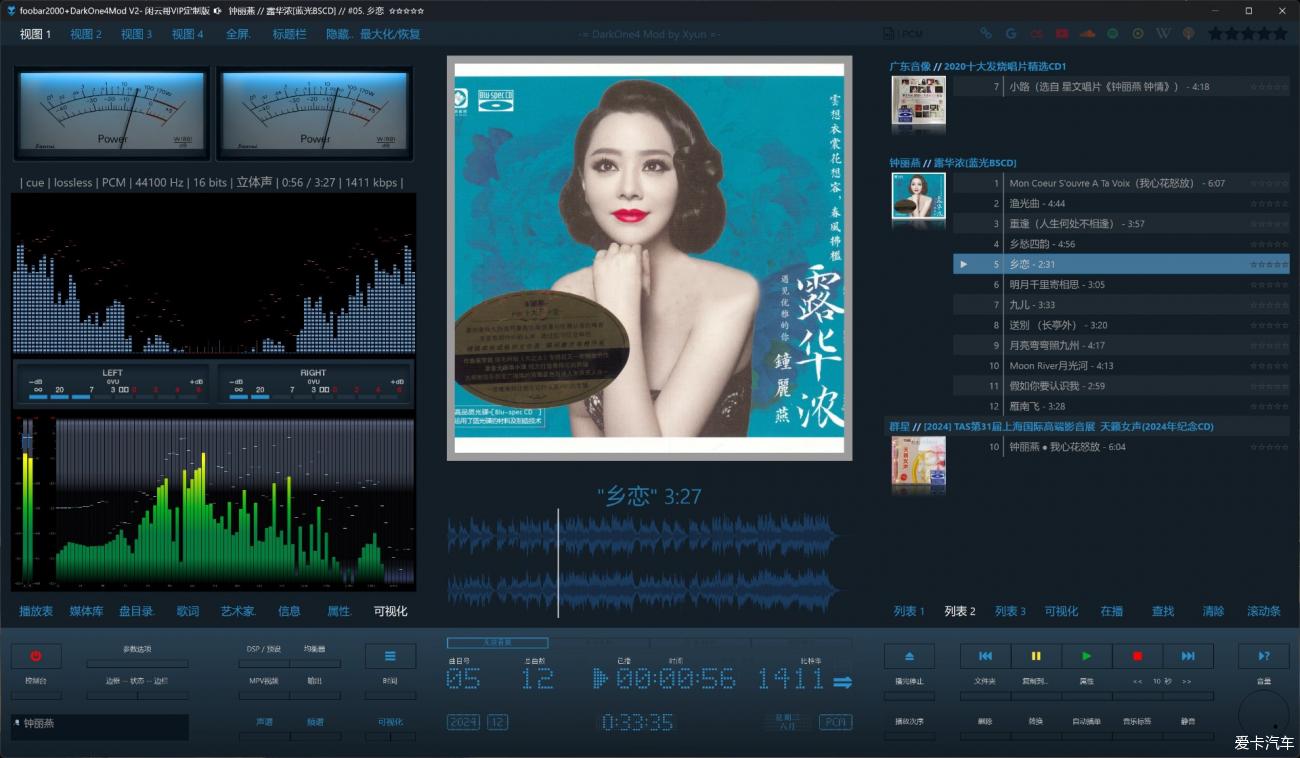The height and width of the screenshot is (758, 1300).
Task: Click the 查找 search button
Action: (1162, 611)
